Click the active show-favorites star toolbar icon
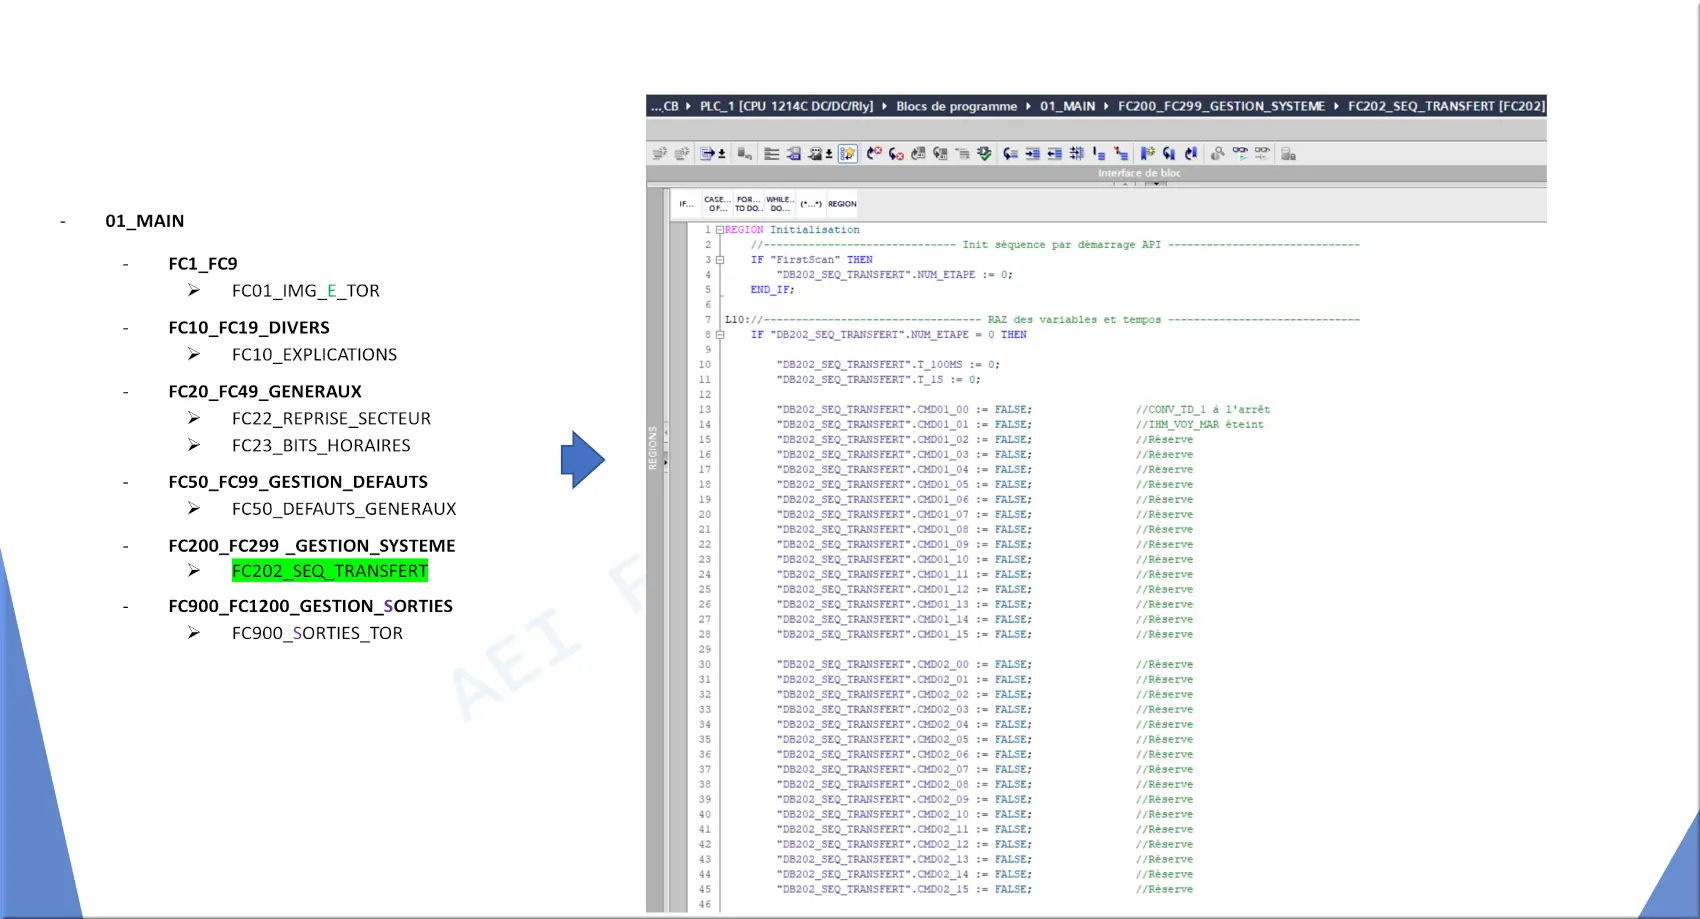1700x919 pixels. [x=848, y=153]
